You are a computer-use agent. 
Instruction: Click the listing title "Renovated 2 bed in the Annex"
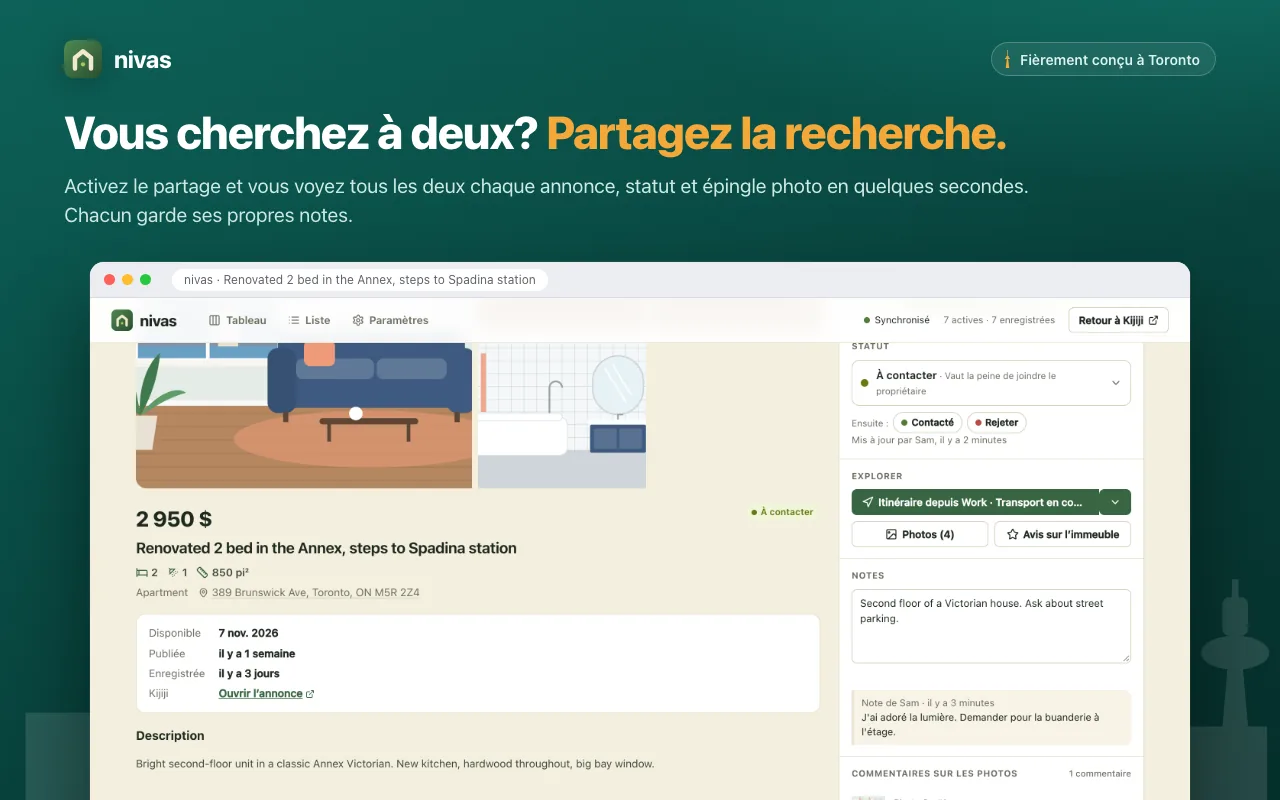326,548
